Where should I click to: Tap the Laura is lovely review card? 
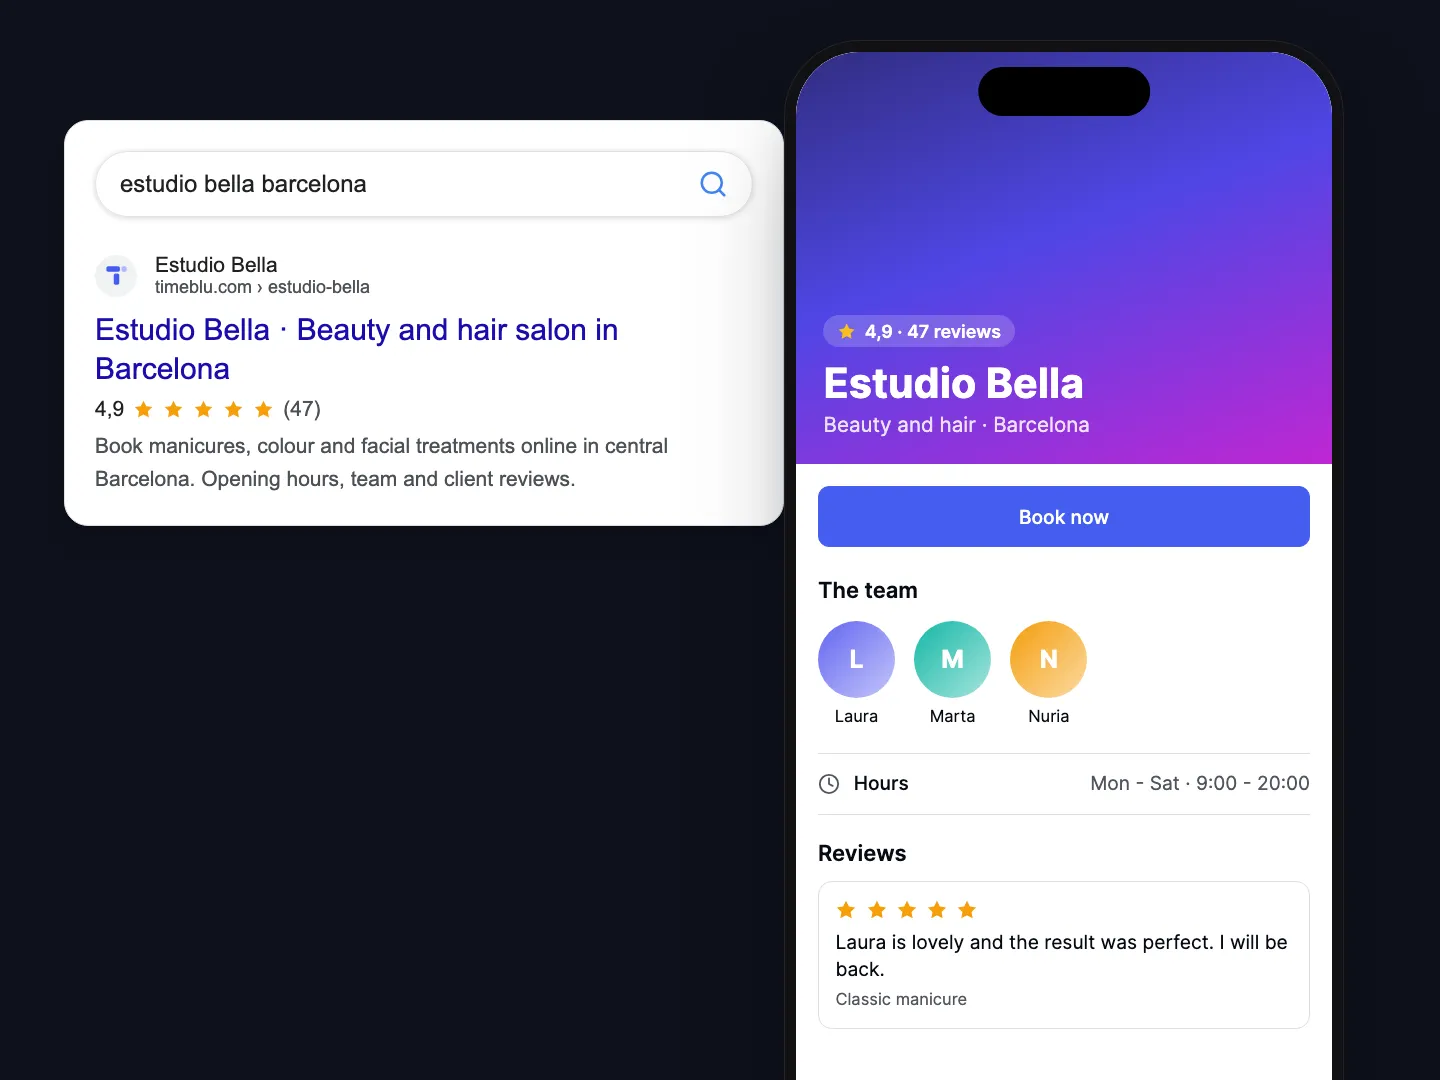(1064, 955)
